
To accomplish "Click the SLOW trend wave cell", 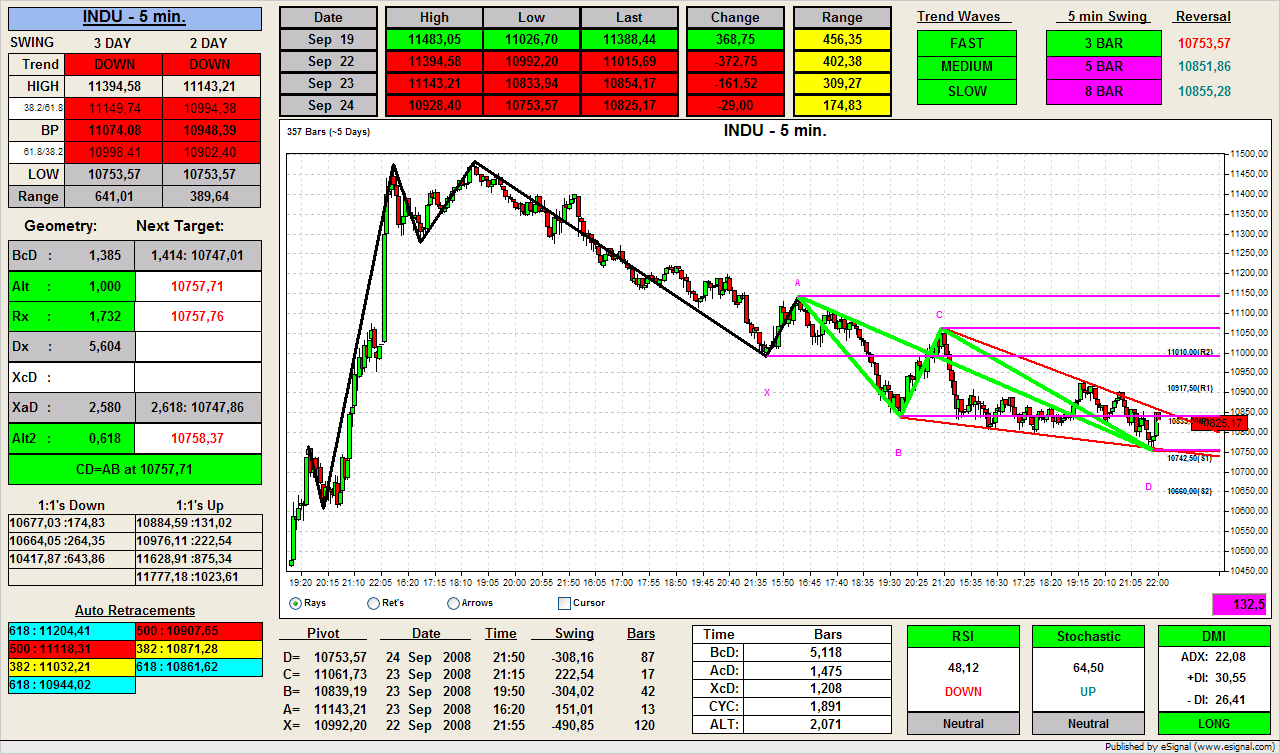I will click(967, 91).
